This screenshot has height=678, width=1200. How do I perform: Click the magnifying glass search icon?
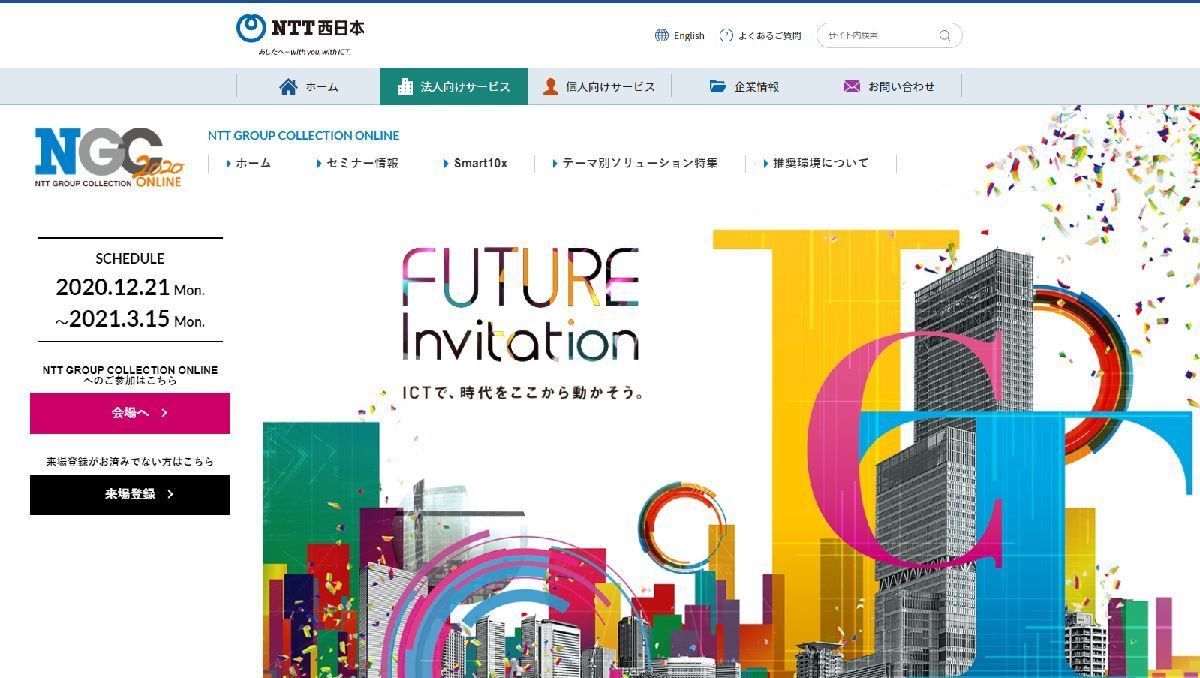945,36
